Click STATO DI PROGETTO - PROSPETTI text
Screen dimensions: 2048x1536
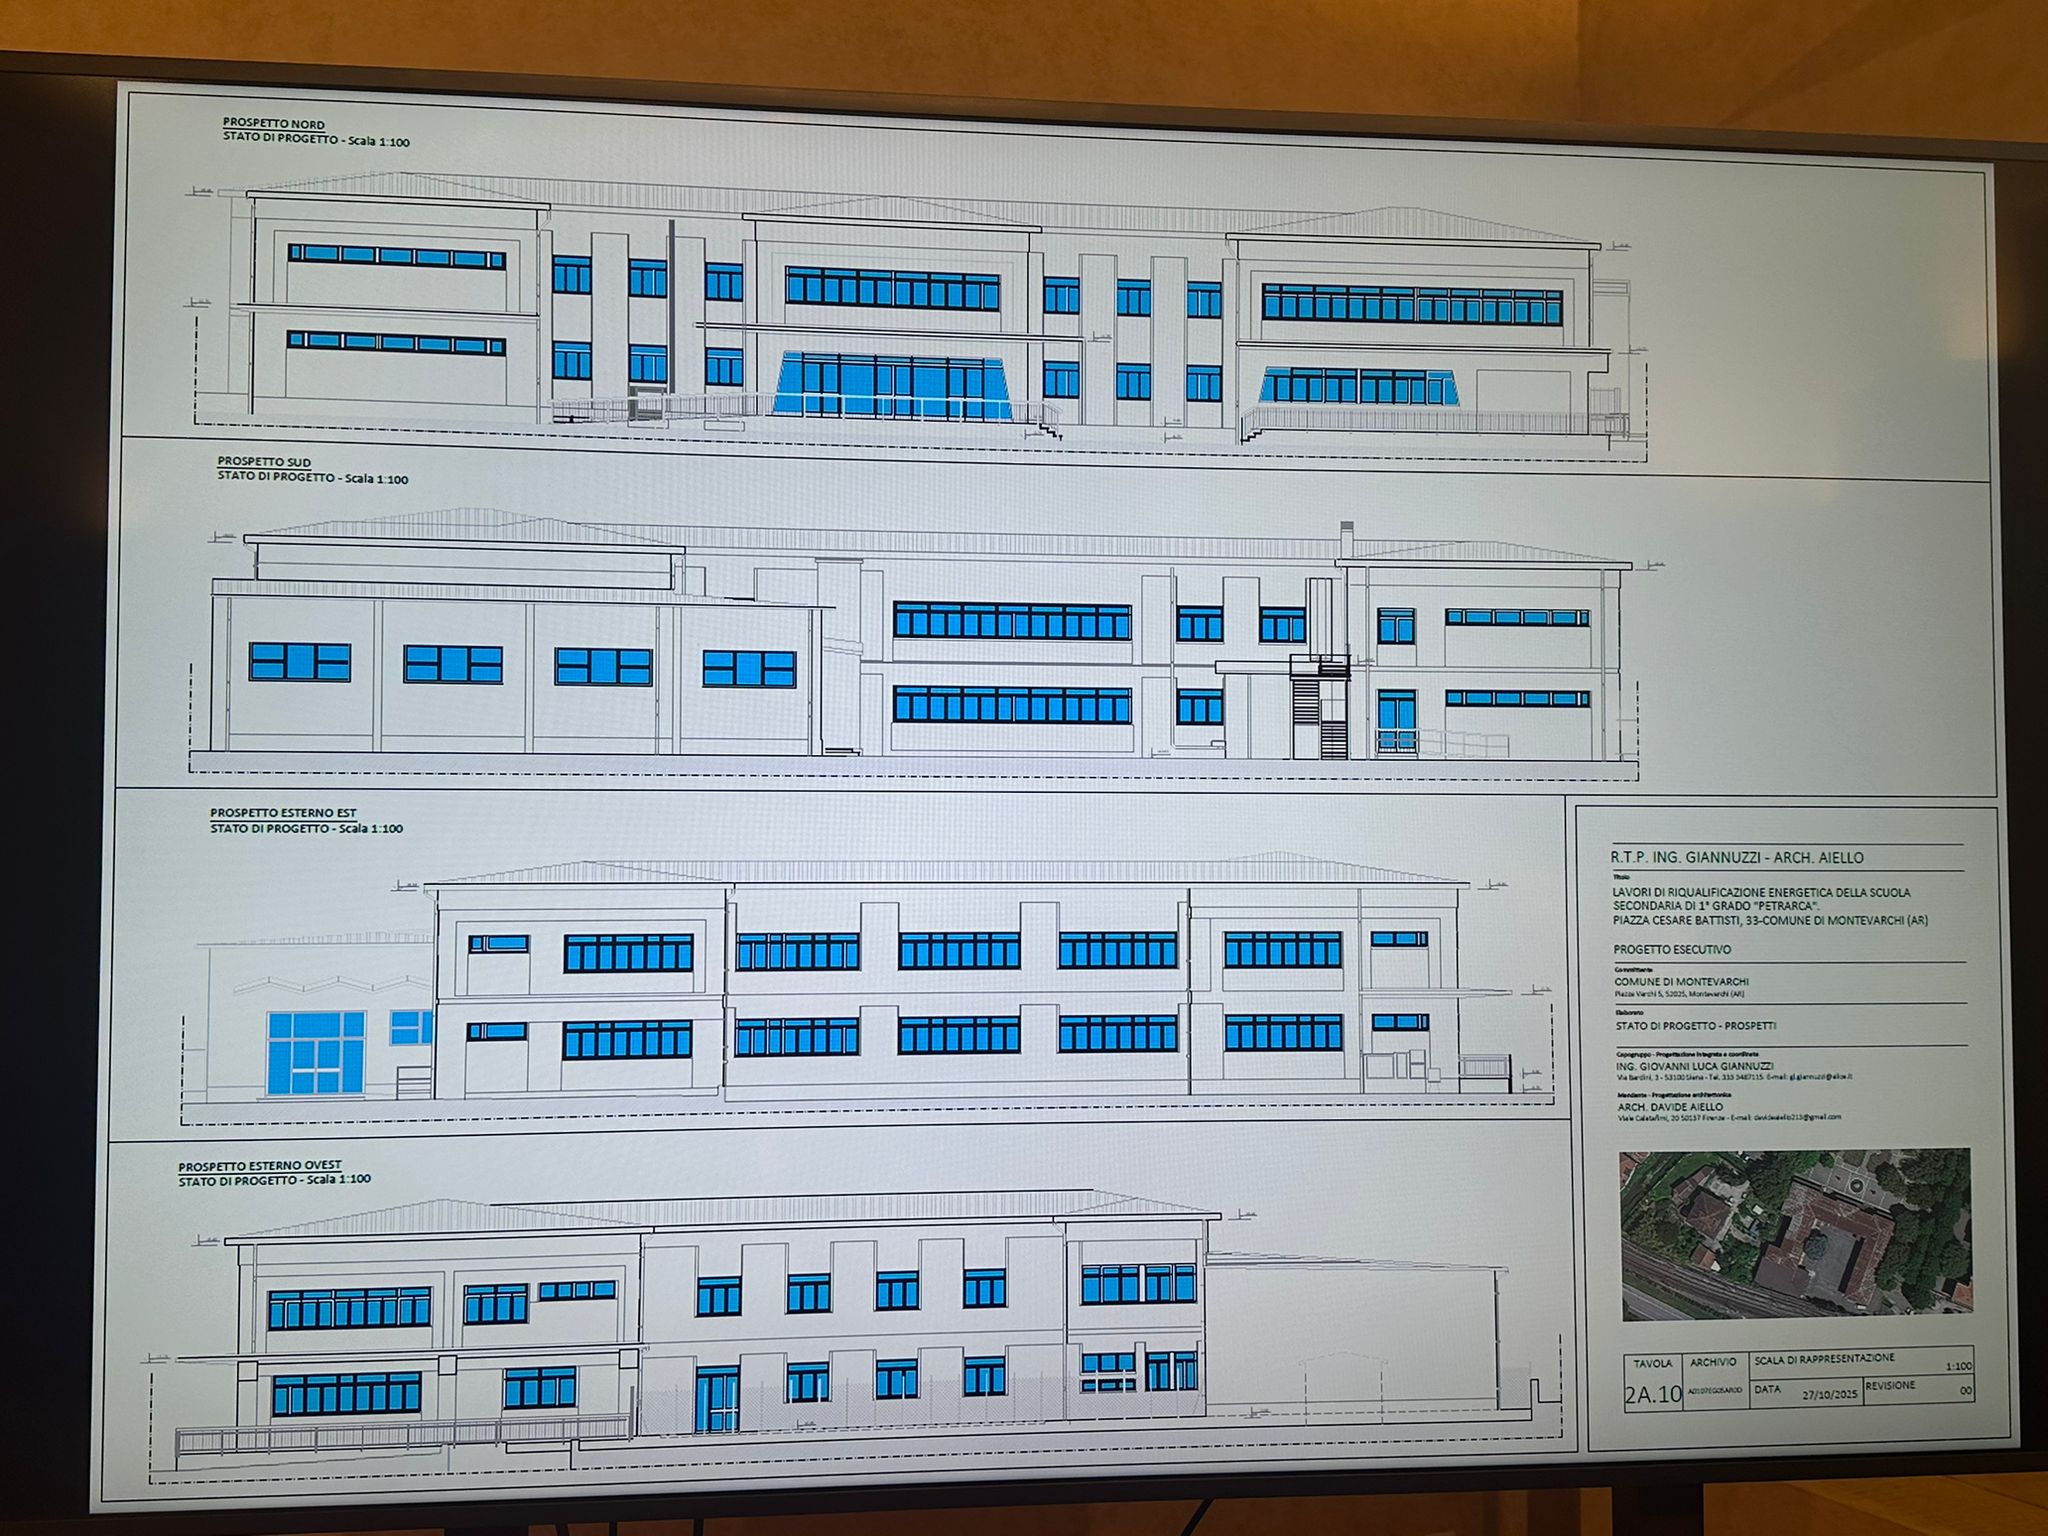pos(1696,1026)
